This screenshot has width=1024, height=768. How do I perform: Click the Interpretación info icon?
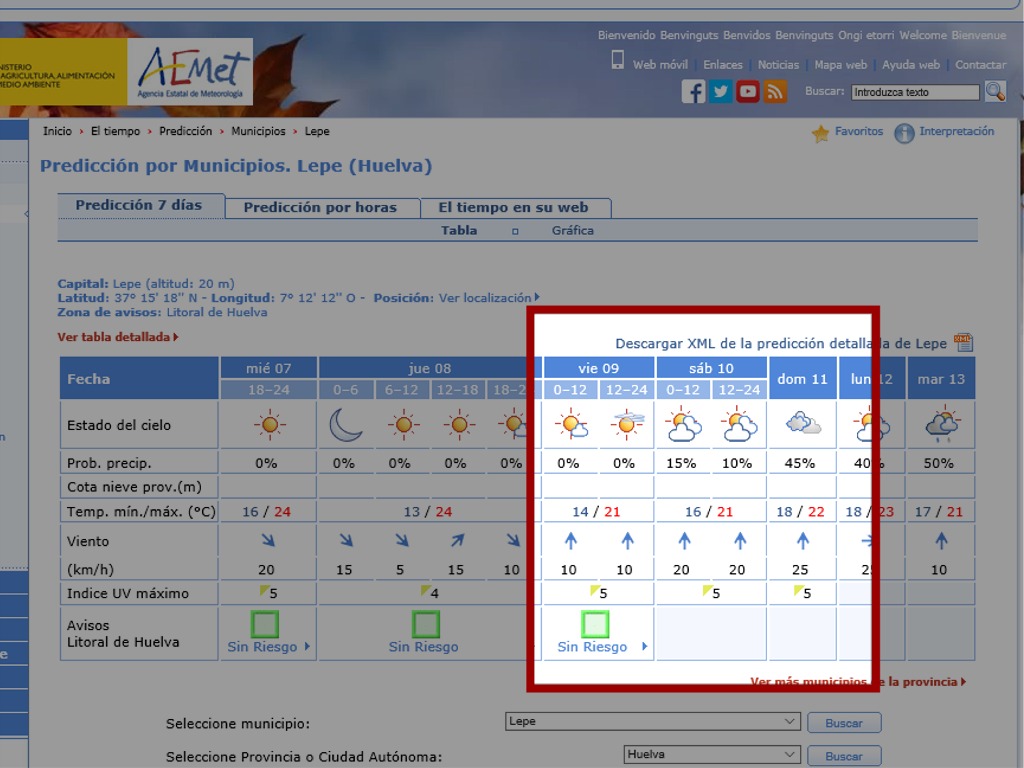pos(904,133)
